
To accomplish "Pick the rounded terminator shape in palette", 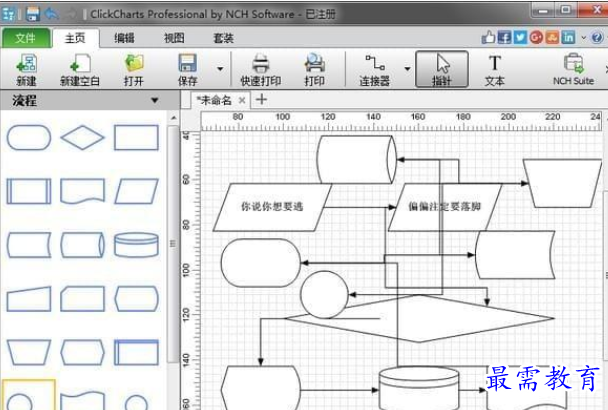I will pyautogui.click(x=29, y=137).
